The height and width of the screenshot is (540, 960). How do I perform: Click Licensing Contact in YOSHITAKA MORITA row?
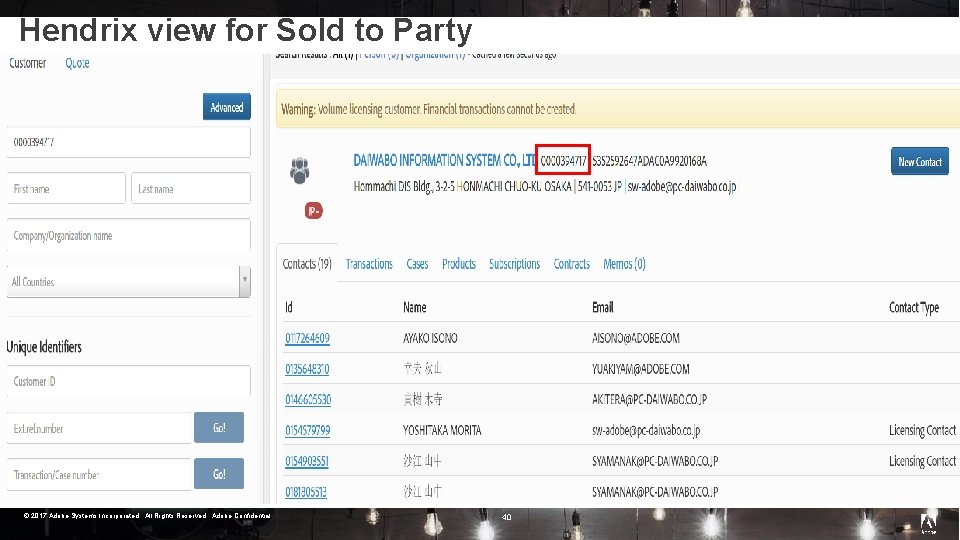[x=922, y=430]
